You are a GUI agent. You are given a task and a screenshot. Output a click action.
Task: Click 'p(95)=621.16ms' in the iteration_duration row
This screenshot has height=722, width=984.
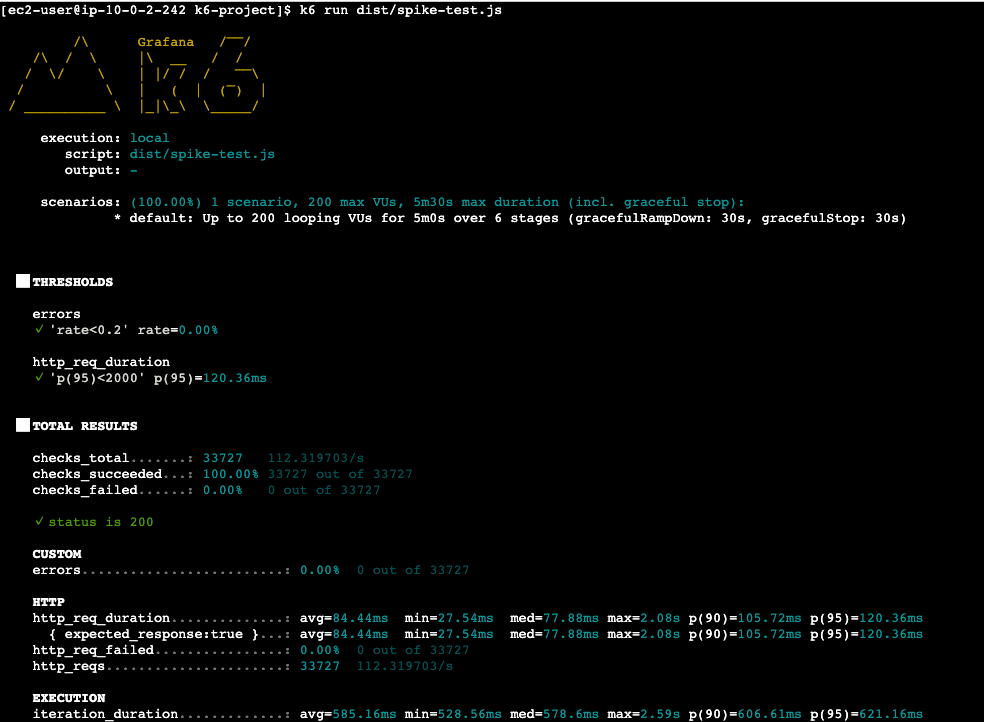tap(866, 714)
